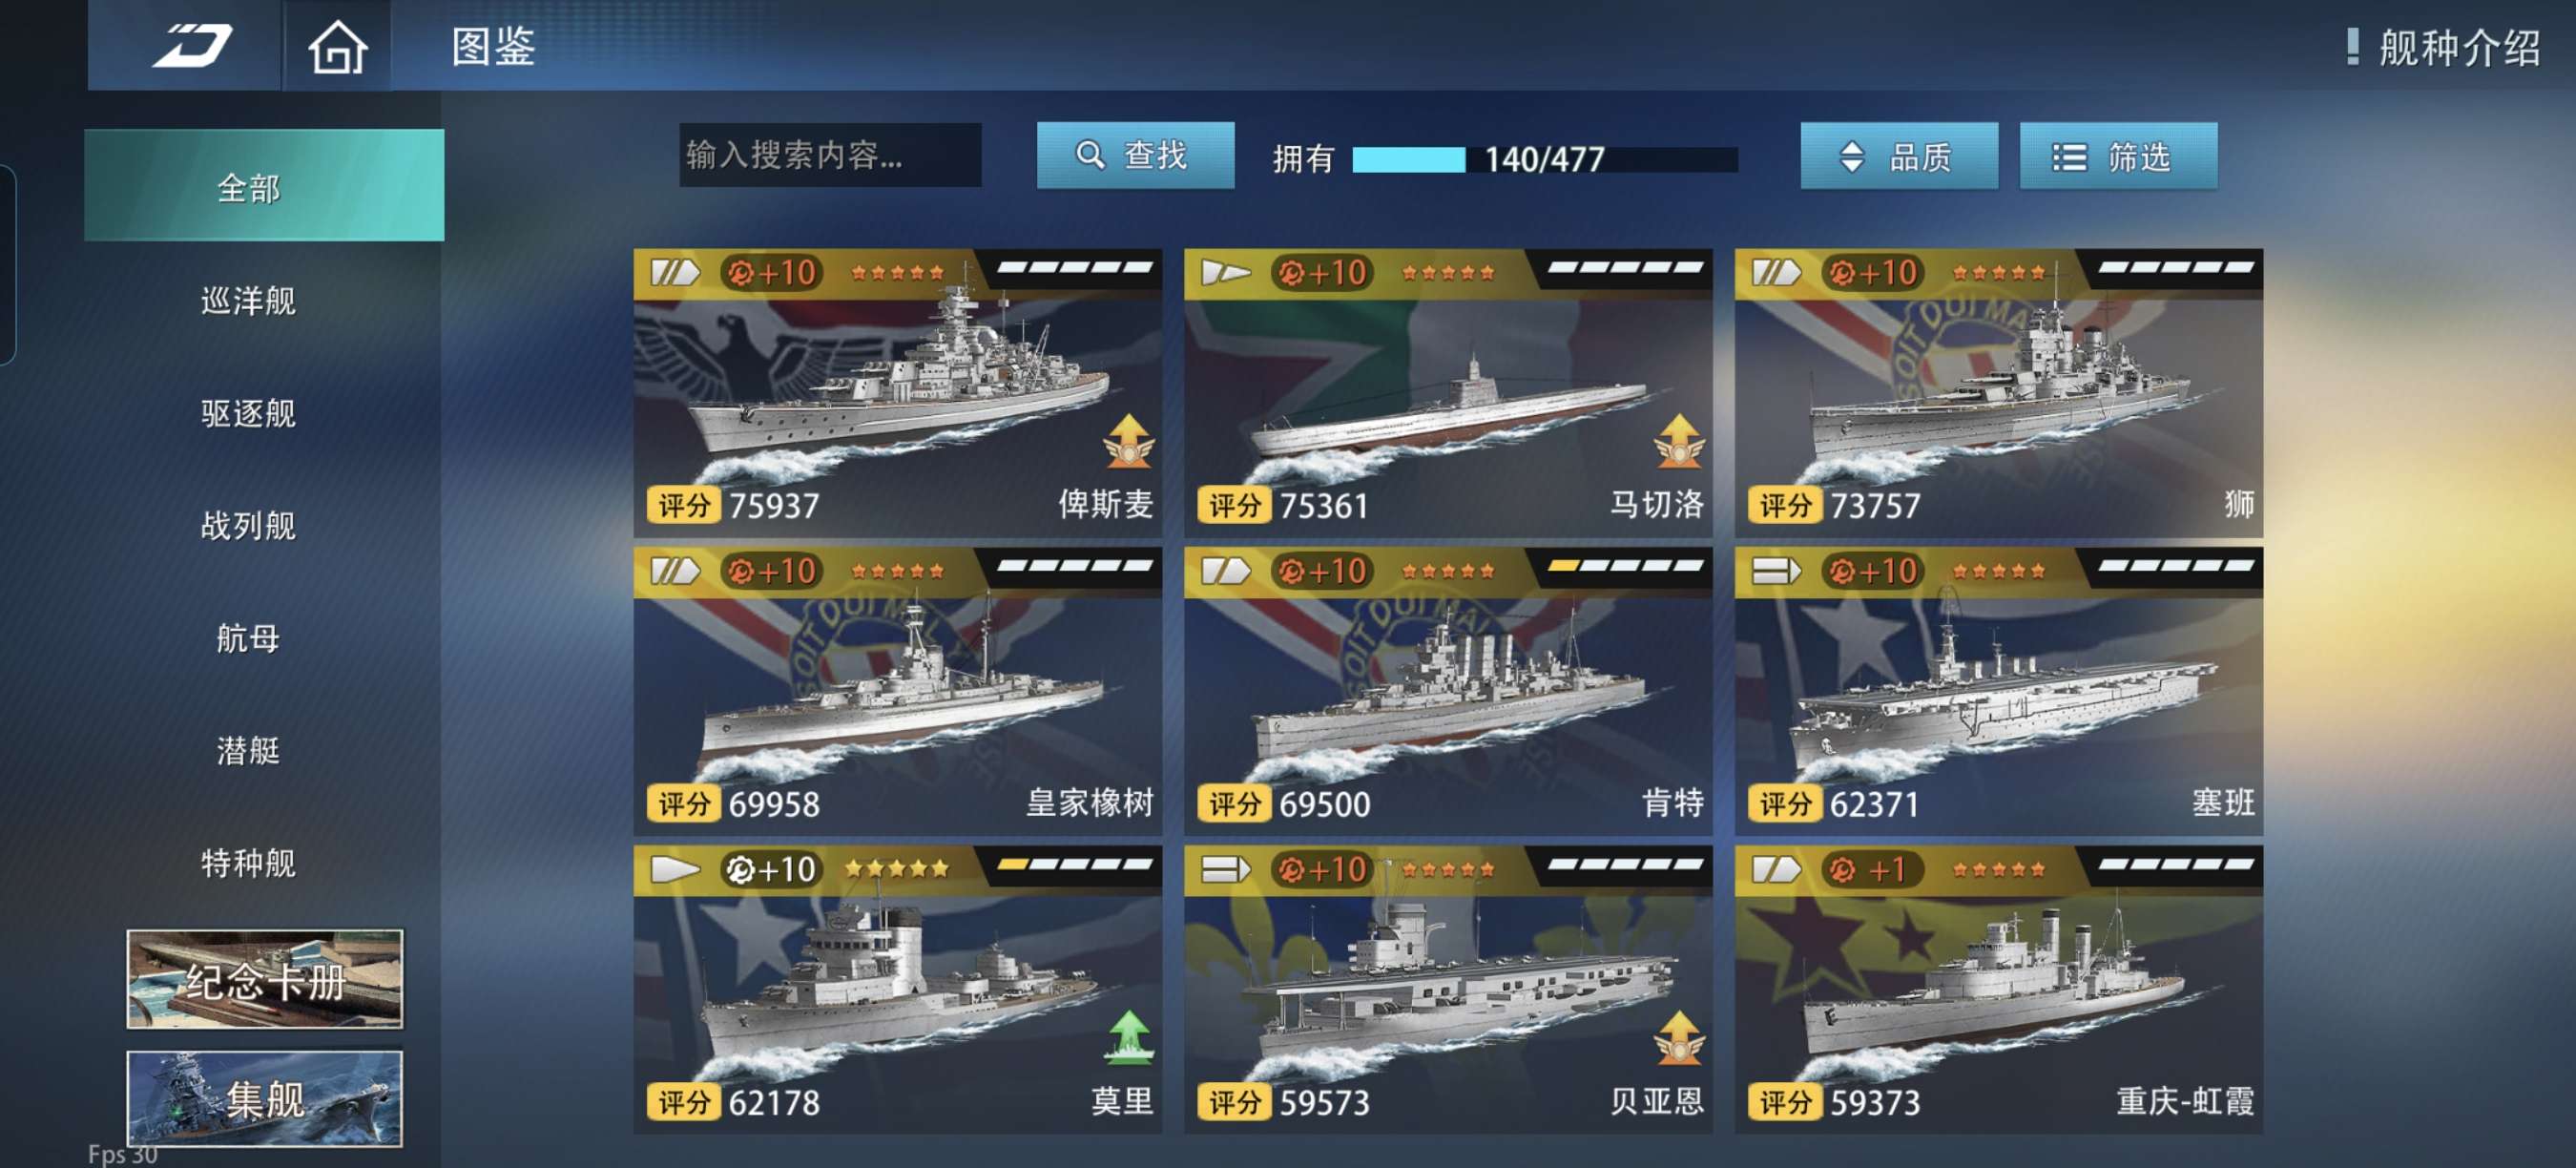Image resolution: width=2576 pixels, height=1168 pixels.
Task: Click the 拥有 140/477 progress bar
Action: 1544,159
